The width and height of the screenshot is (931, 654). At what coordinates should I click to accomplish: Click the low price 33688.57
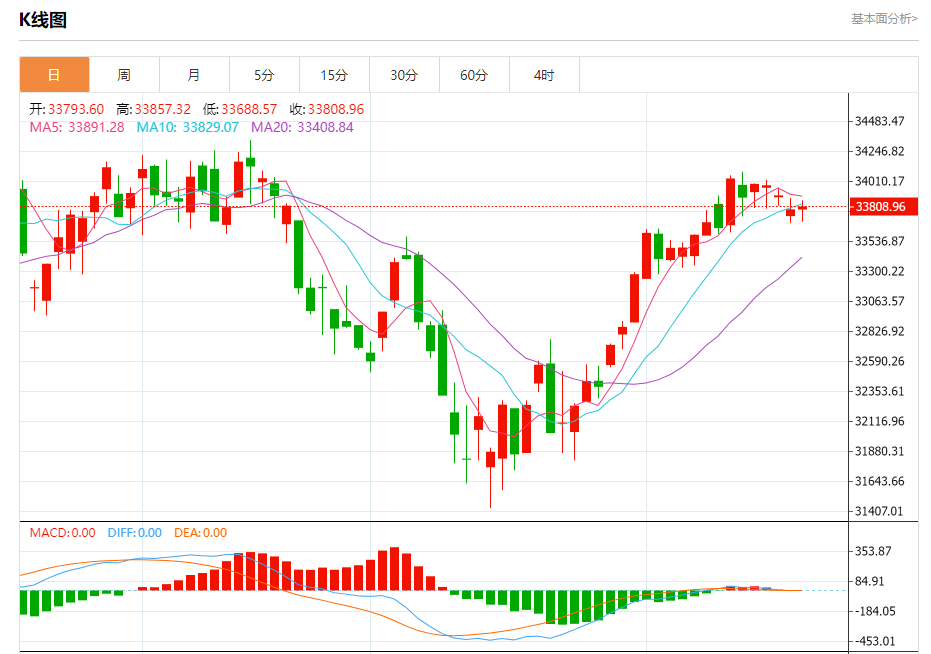tap(249, 109)
